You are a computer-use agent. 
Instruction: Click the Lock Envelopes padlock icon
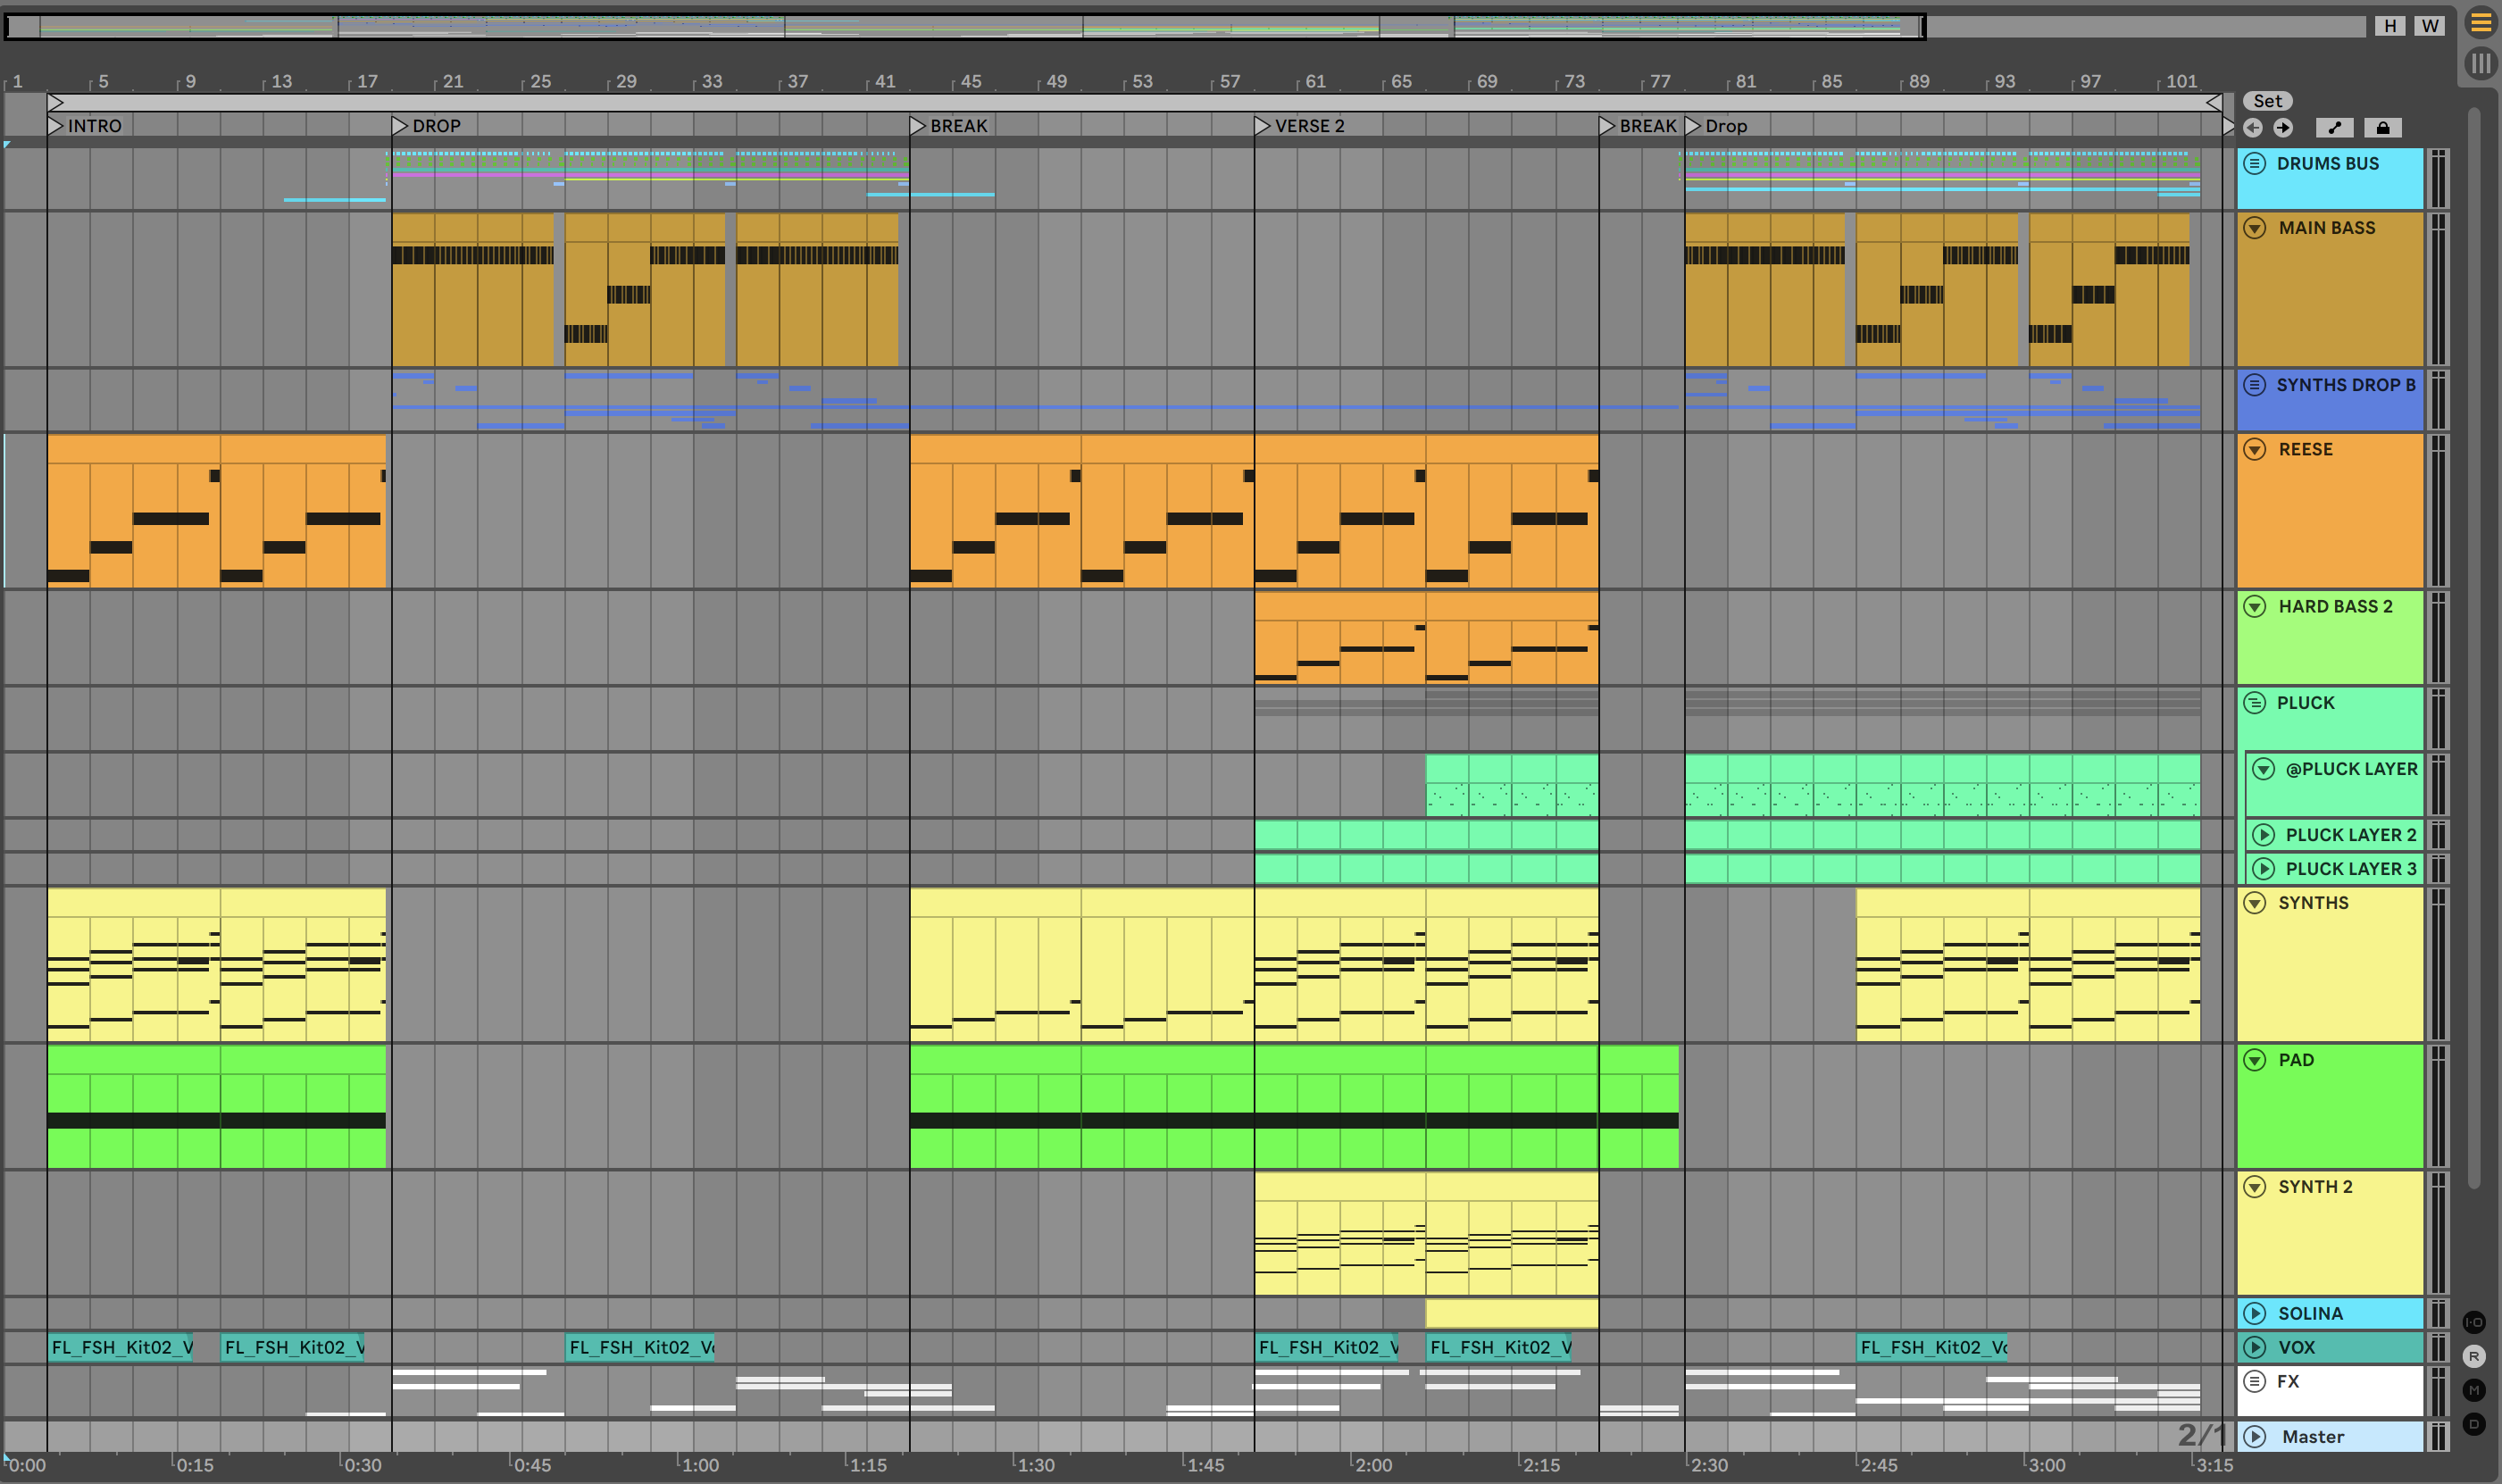pos(2383,128)
